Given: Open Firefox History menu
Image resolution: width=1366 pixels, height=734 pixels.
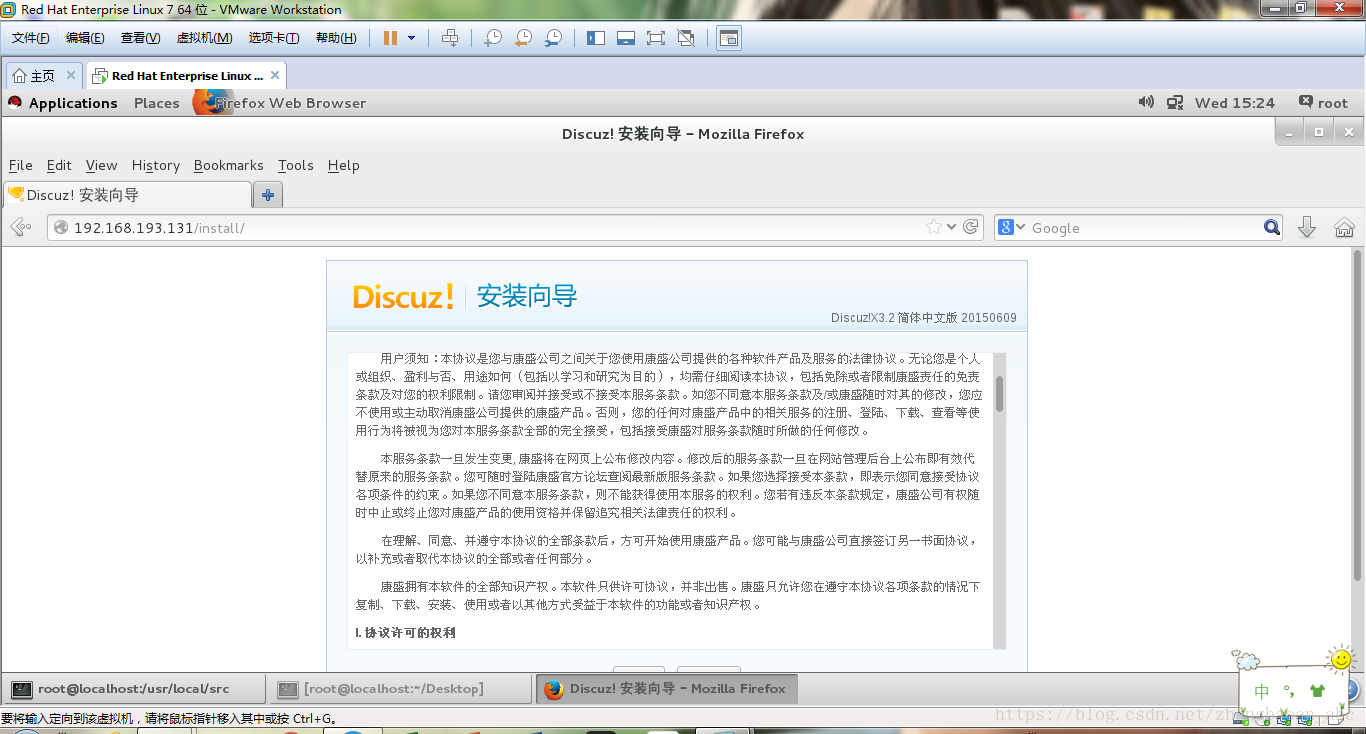Looking at the screenshot, I should [156, 165].
